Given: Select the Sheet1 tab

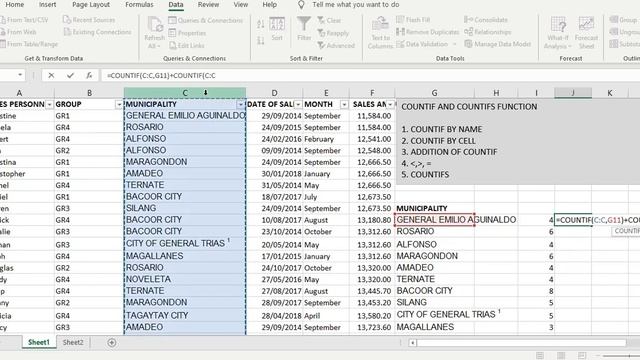Looking at the screenshot, I should tap(39, 342).
